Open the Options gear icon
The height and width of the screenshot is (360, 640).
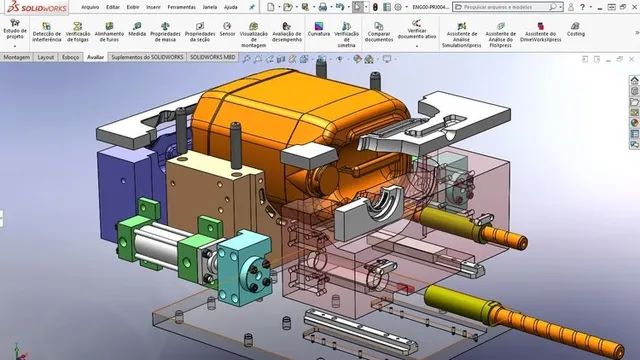point(398,7)
